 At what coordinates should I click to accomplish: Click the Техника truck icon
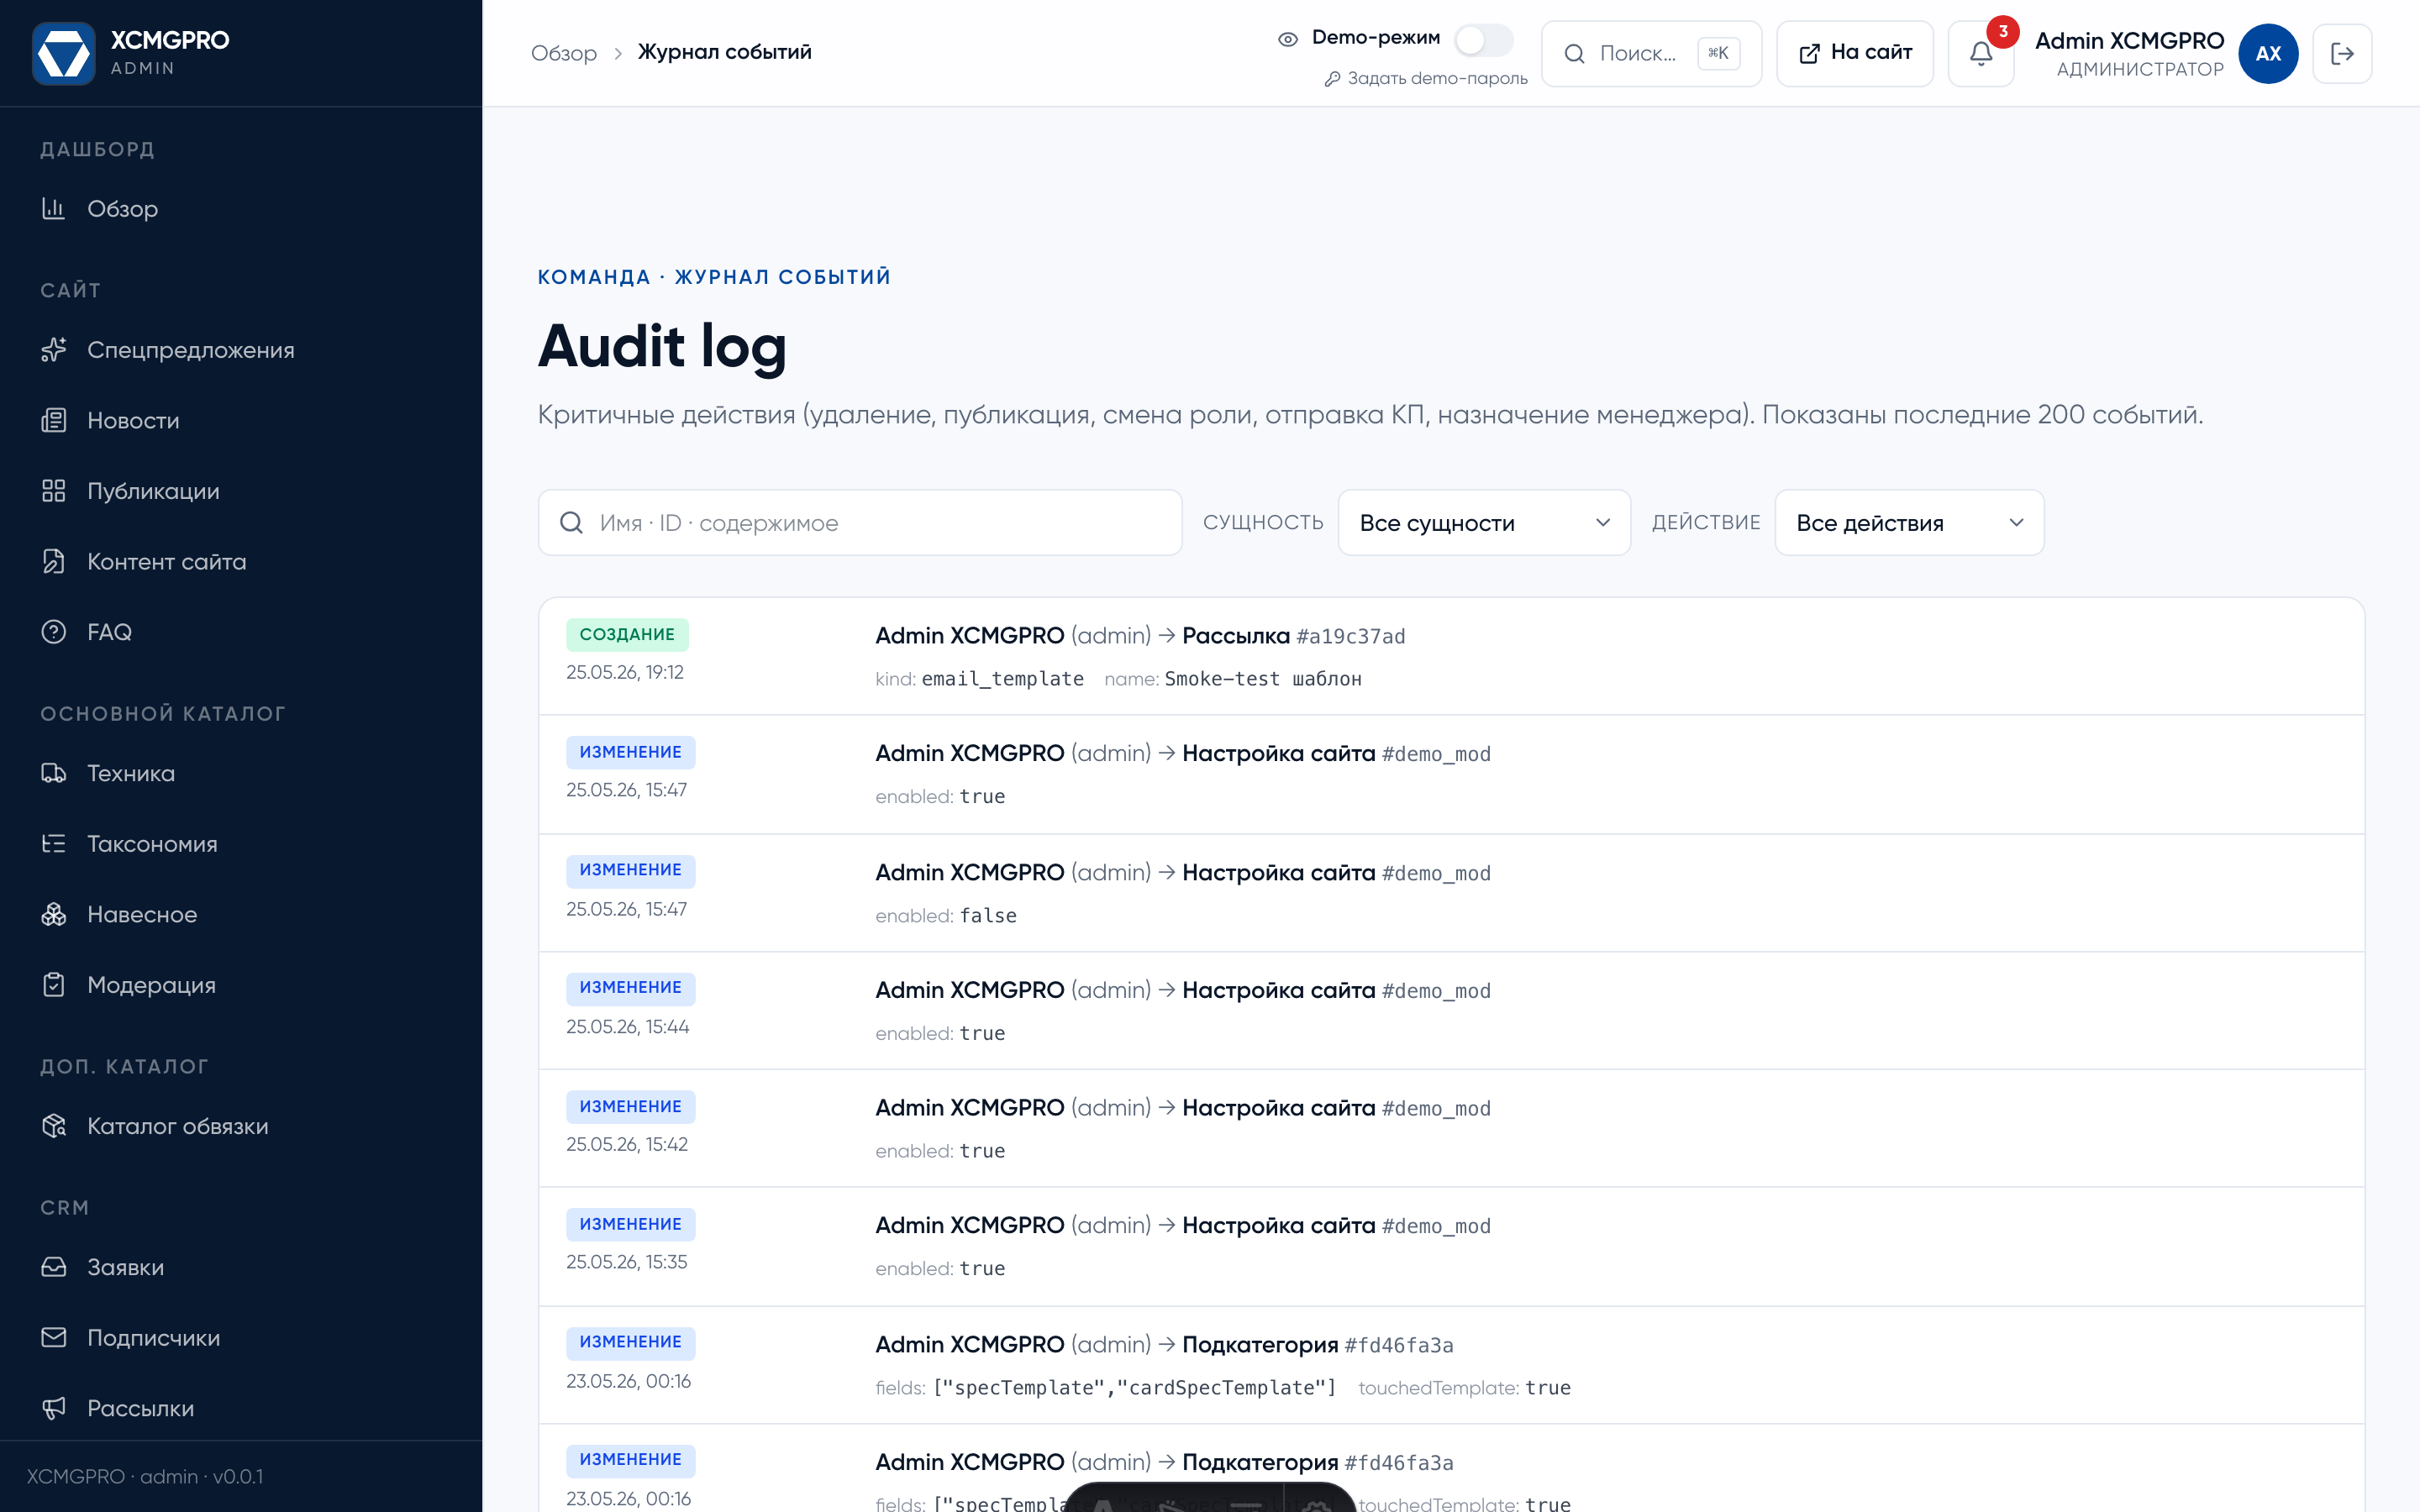(x=54, y=773)
